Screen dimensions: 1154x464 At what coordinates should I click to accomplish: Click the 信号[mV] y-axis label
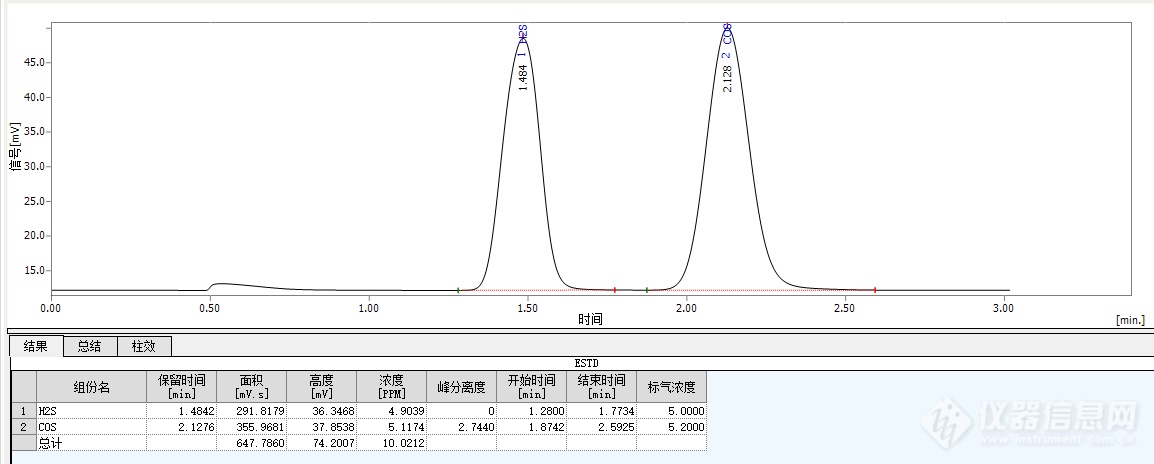point(15,148)
